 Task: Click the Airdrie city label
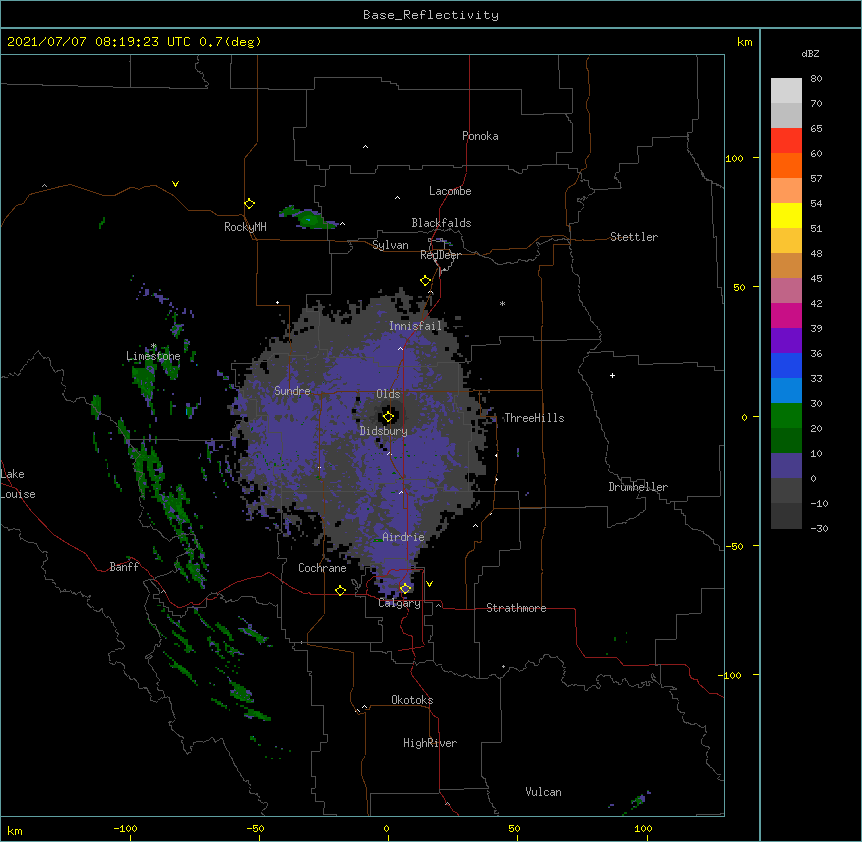(404, 537)
